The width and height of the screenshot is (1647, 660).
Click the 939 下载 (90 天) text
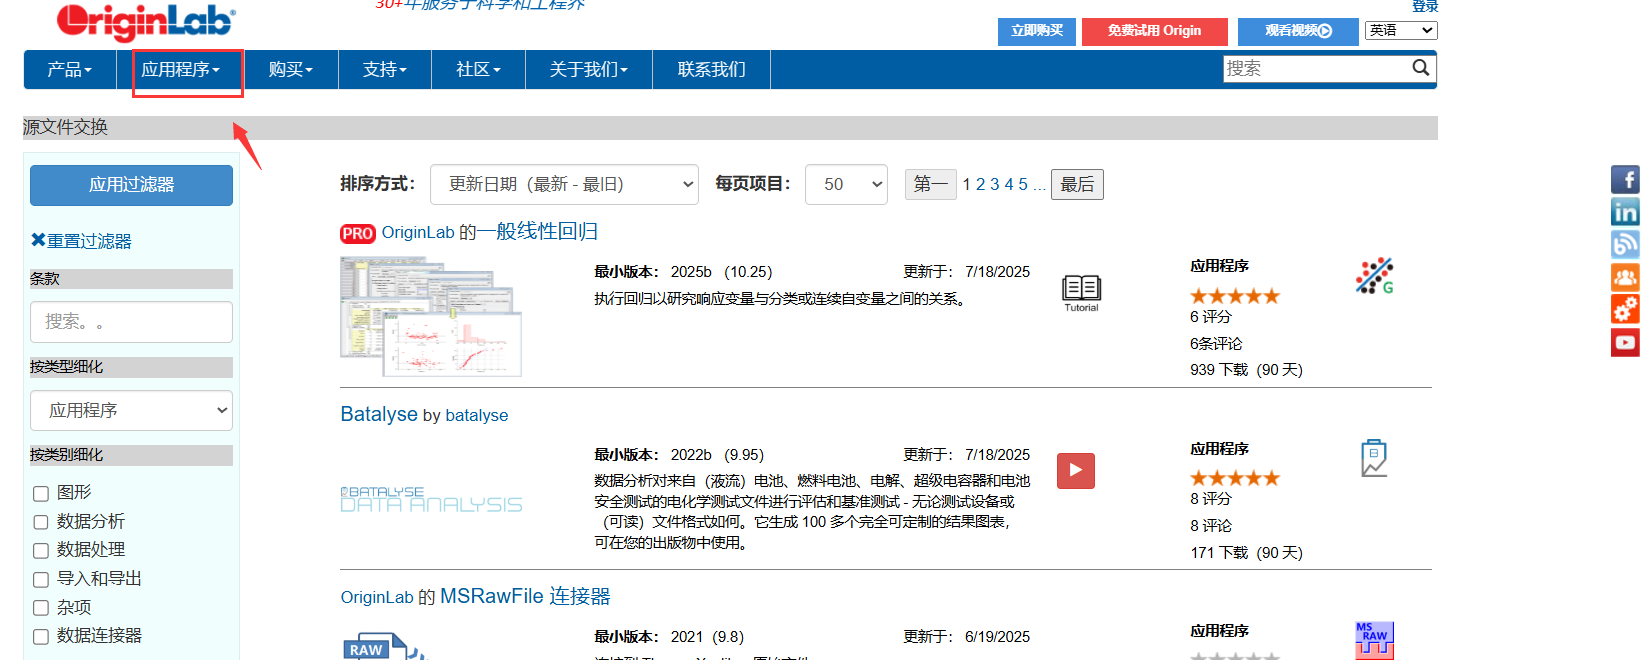[x=1246, y=370]
